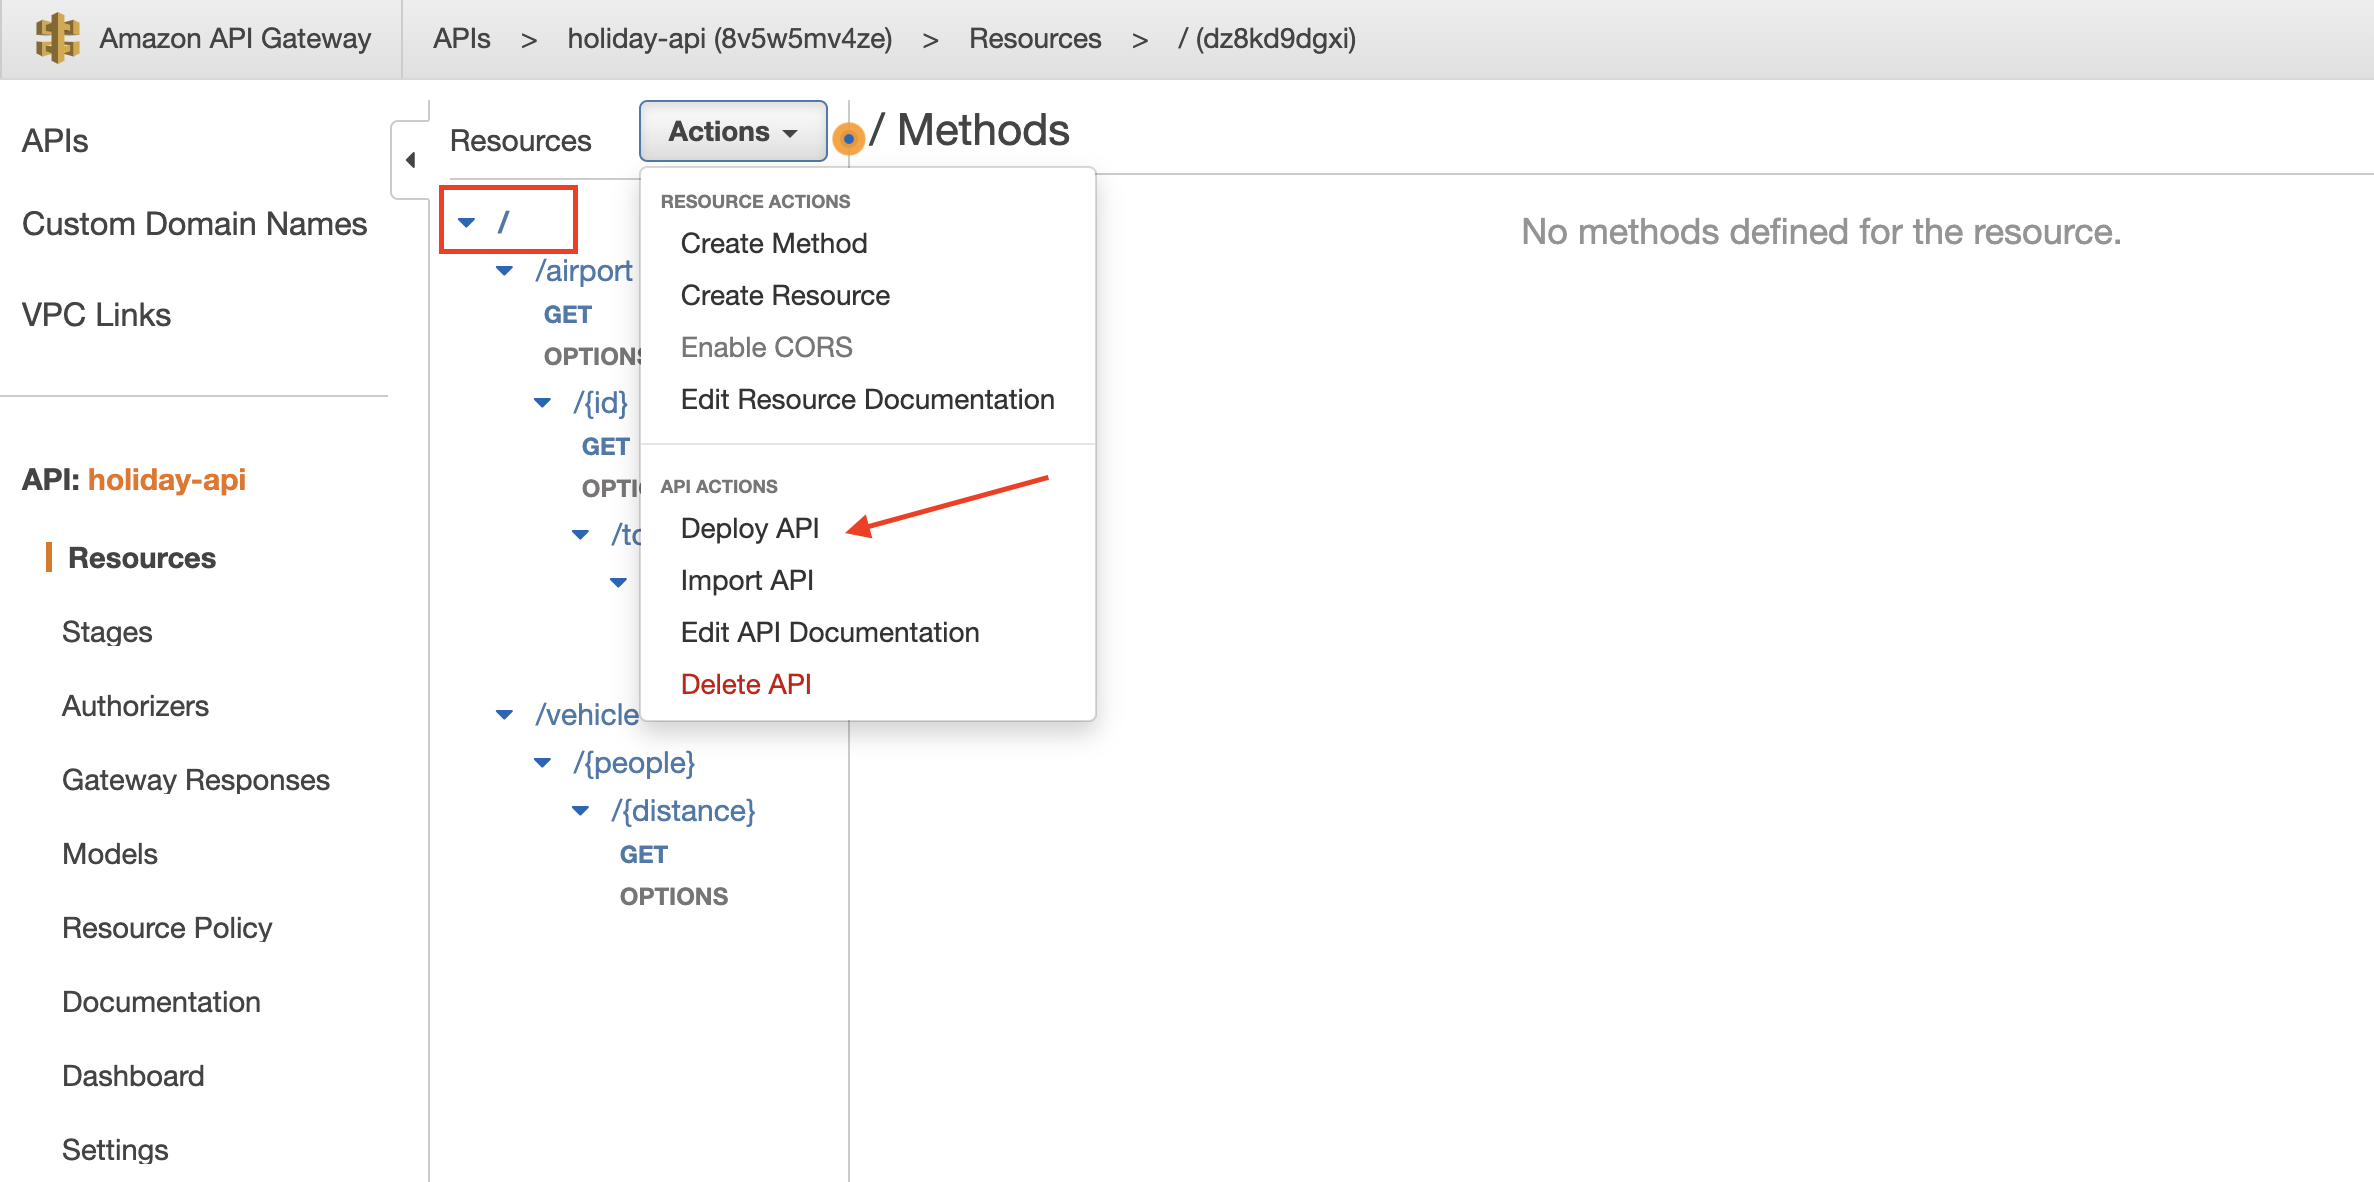Choose Import API menu option

click(x=746, y=580)
